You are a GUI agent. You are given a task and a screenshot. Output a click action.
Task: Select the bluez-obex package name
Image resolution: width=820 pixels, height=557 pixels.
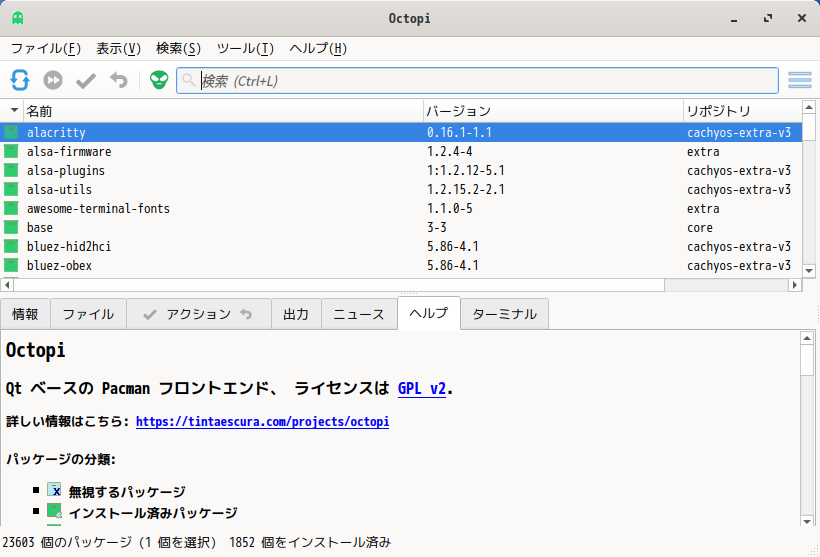pos(60,265)
